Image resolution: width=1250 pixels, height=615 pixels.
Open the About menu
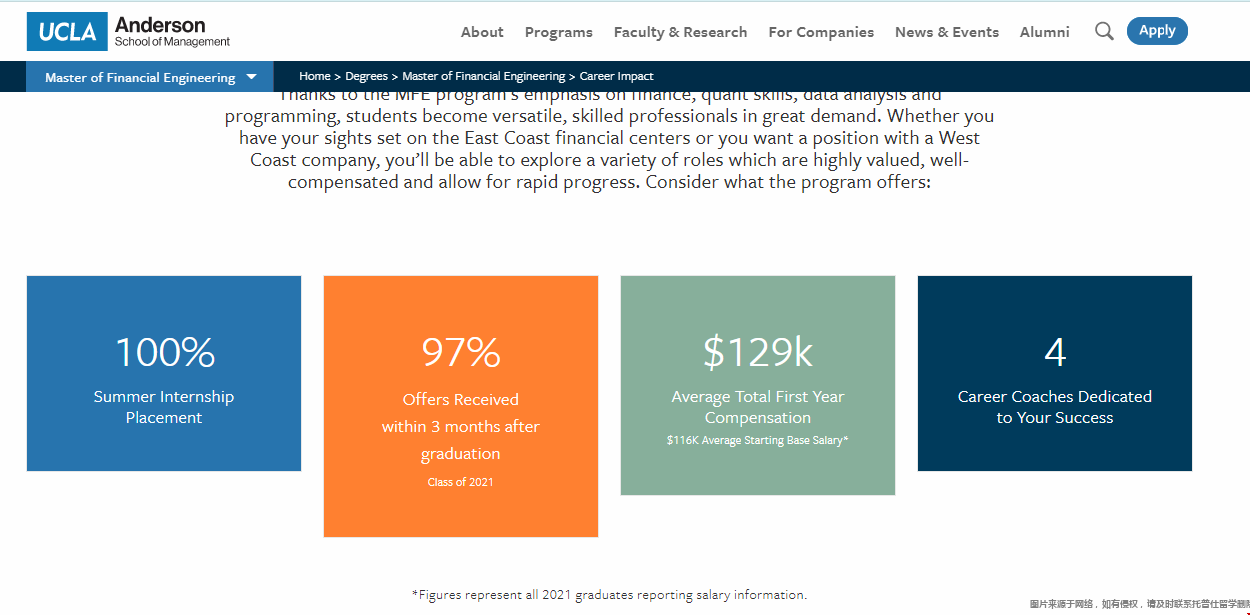(x=482, y=32)
